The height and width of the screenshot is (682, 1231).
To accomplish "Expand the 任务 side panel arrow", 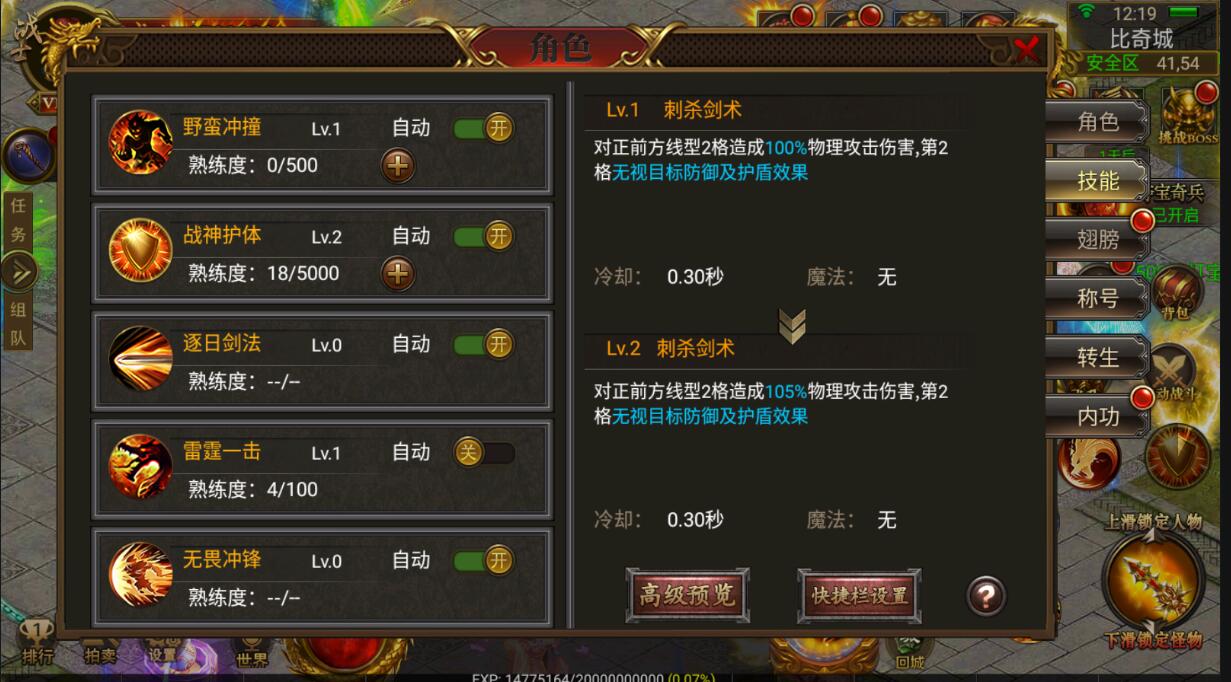I will pyautogui.click(x=19, y=271).
